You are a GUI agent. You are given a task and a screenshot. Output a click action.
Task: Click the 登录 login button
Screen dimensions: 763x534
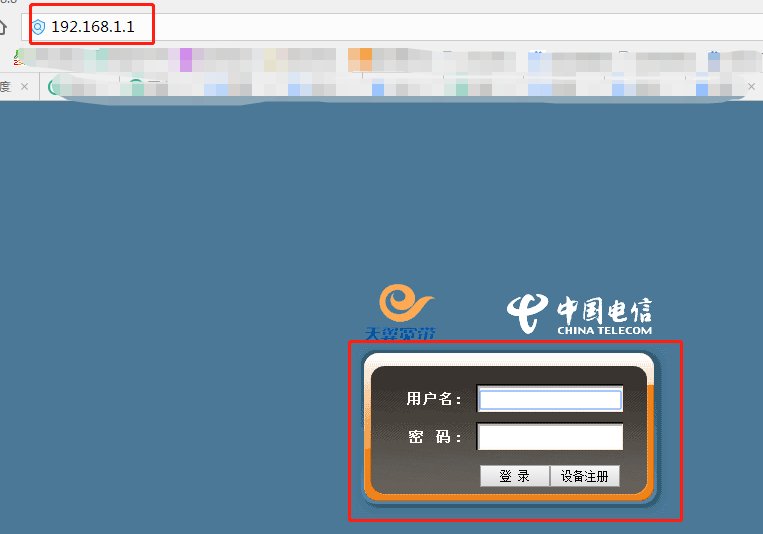pyautogui.click(x=514, y=476)
